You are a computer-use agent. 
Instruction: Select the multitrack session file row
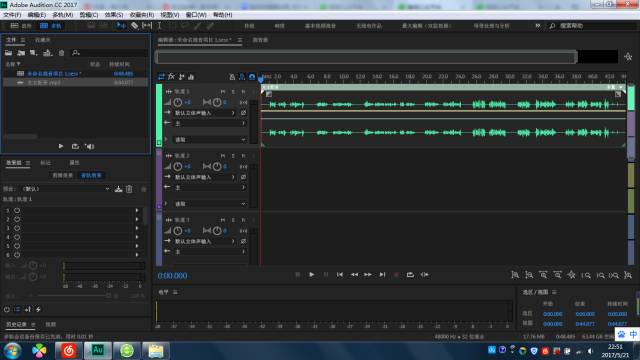point(76,73)
